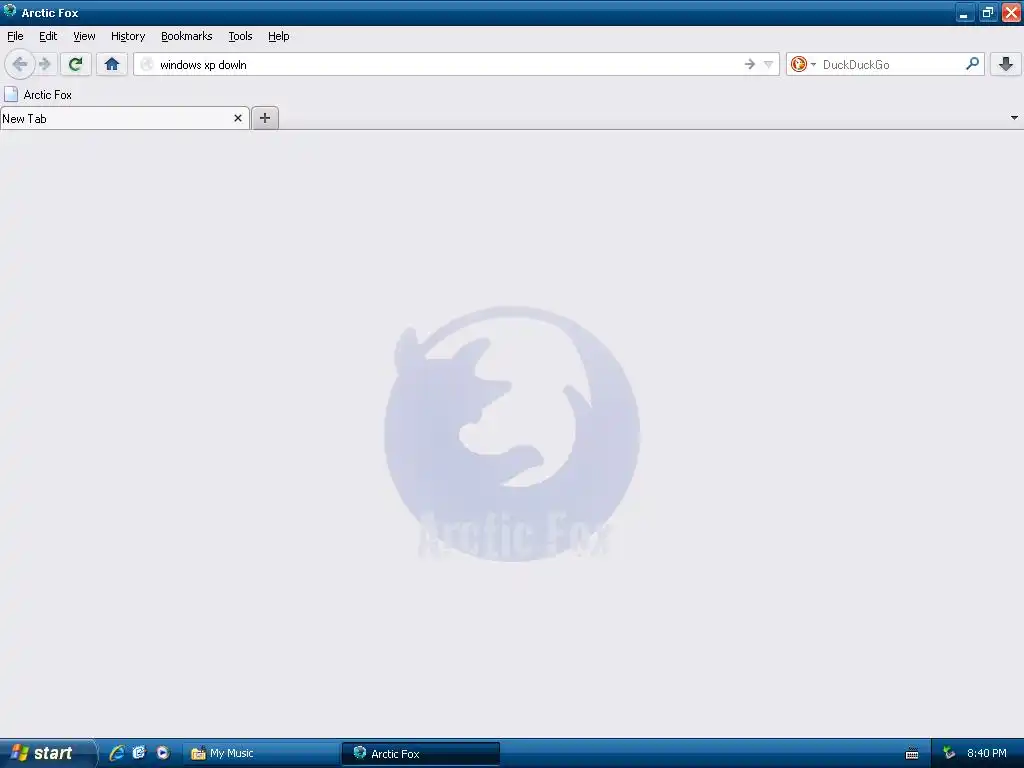Restore down the Arctic Fox window

[988, 13]
